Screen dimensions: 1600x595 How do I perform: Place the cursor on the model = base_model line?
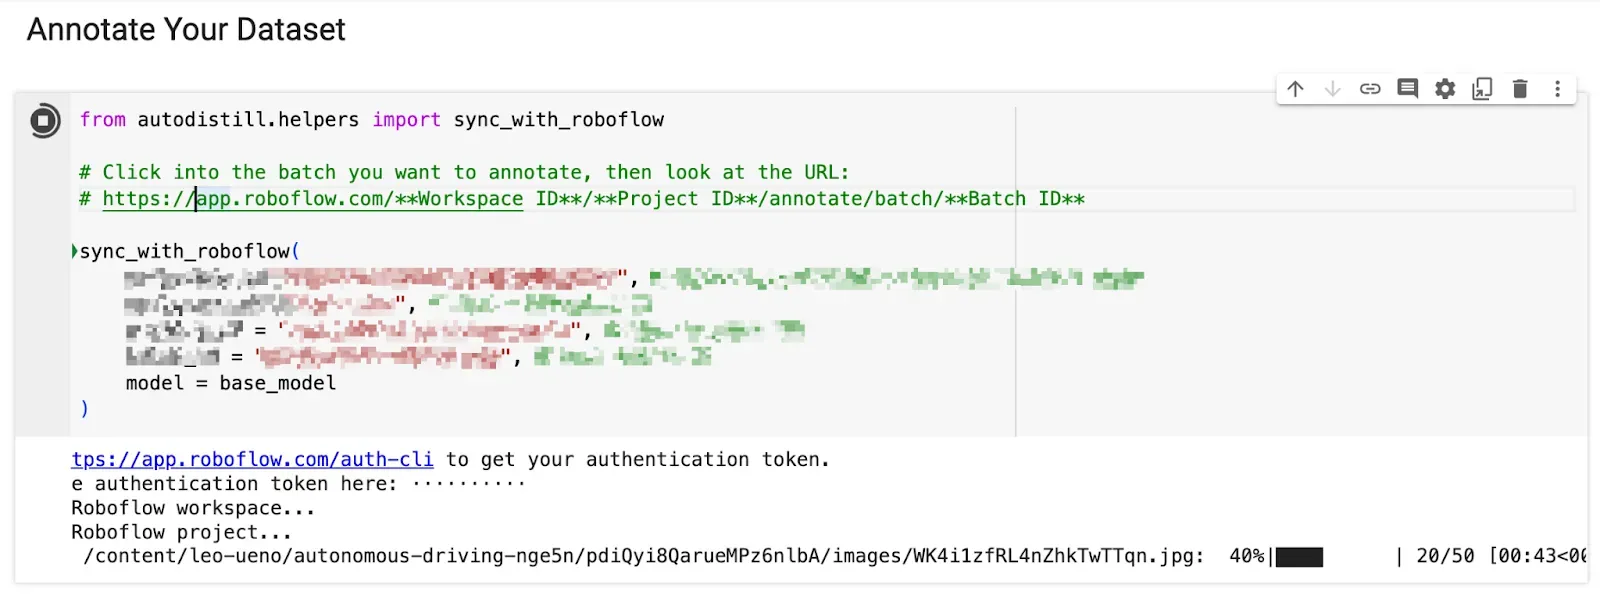click(230, 382)
